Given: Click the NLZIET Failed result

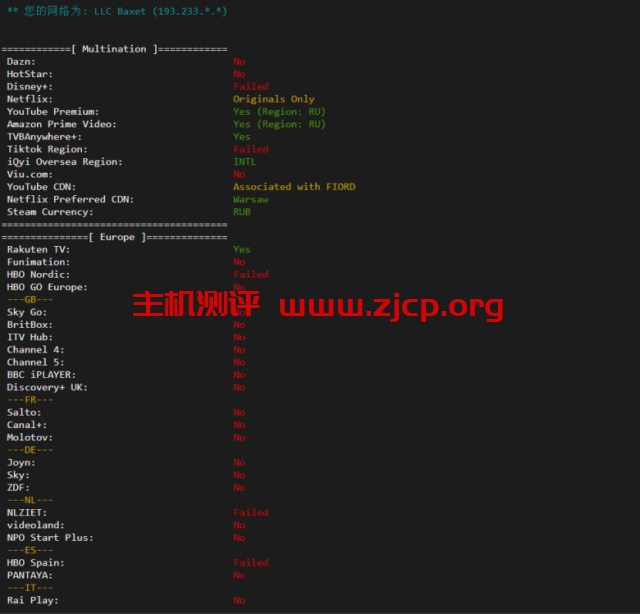Looking at the screenshot, I should coord(251,513).
